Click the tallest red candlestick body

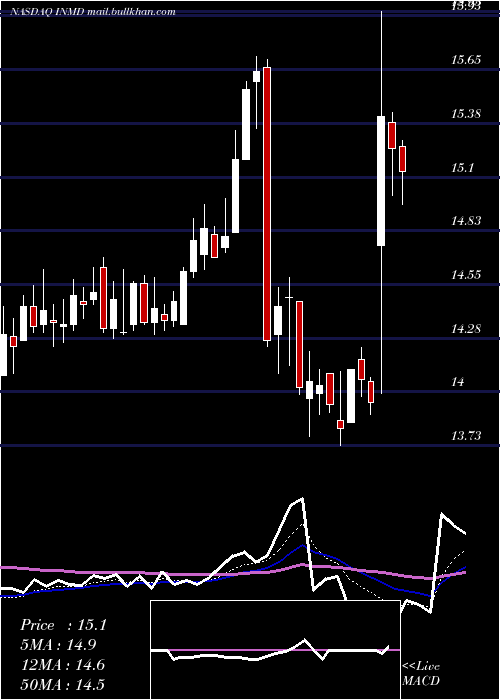[267, 204]
